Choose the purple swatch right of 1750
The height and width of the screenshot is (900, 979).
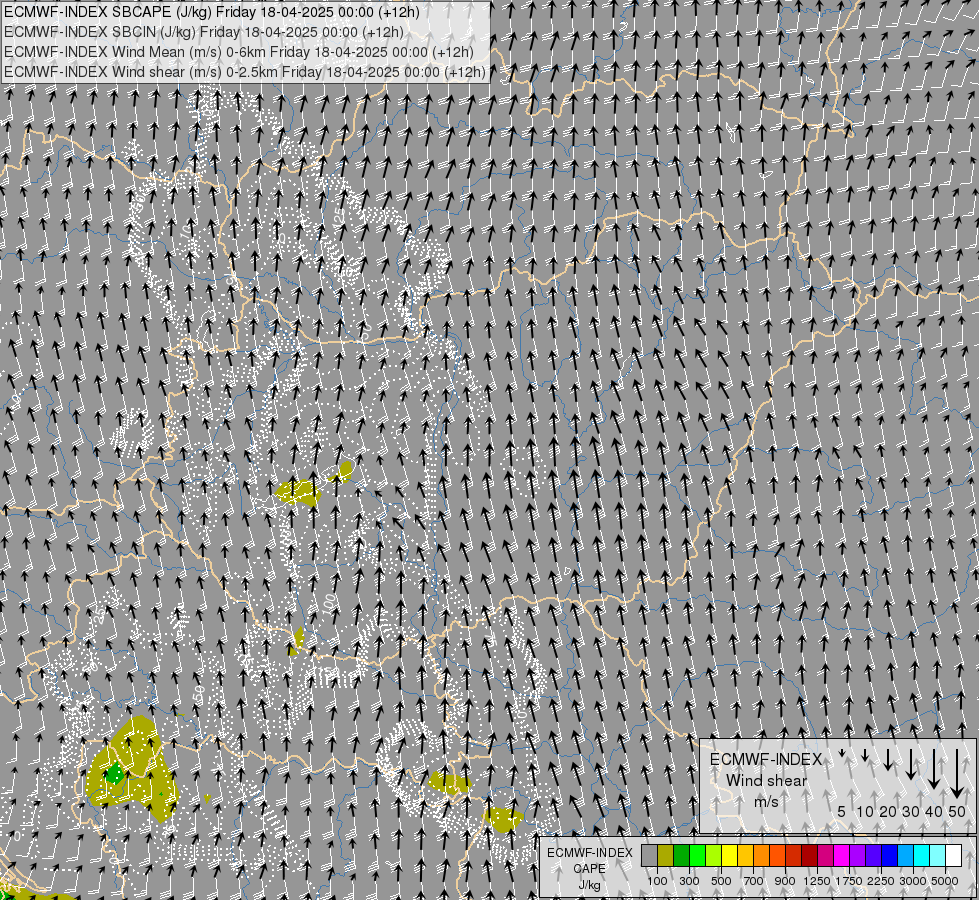pyautogui.click(x=857, y=856)
